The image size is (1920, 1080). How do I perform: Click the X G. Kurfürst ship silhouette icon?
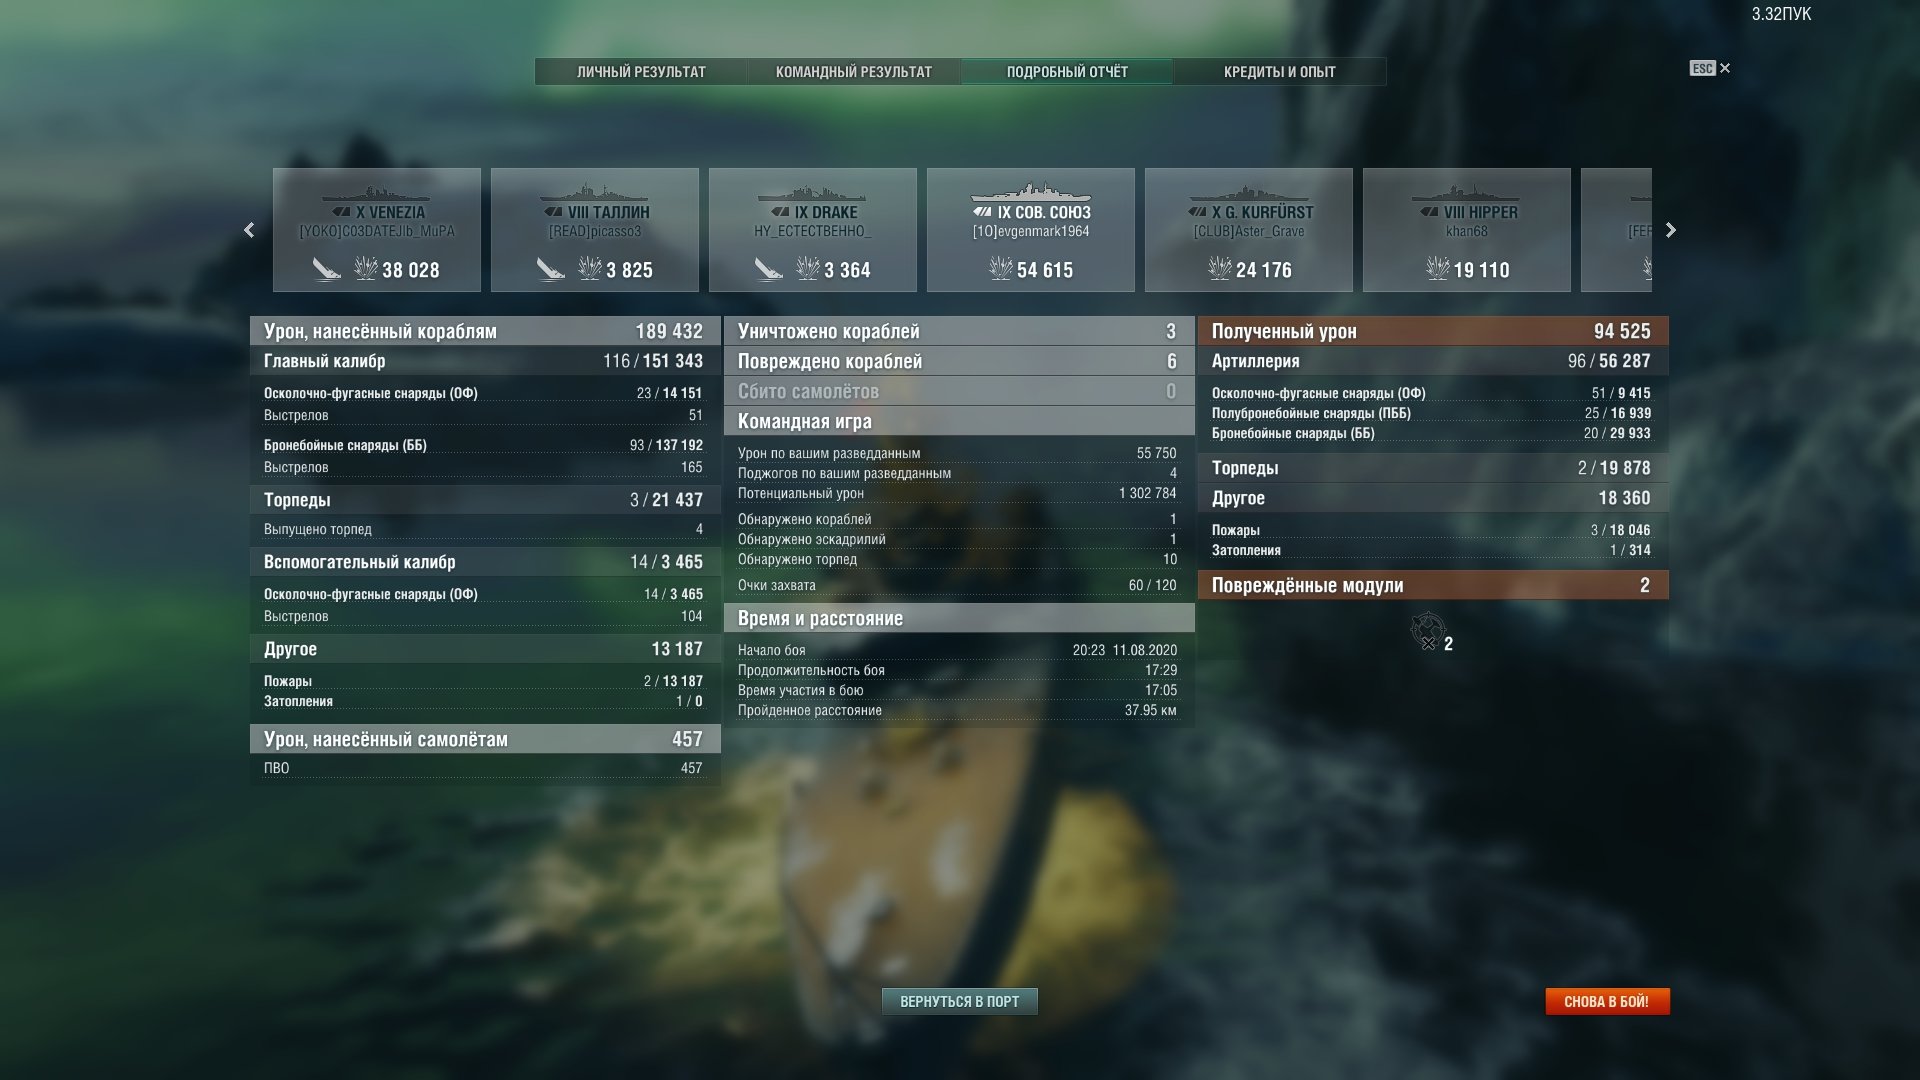1248,193
